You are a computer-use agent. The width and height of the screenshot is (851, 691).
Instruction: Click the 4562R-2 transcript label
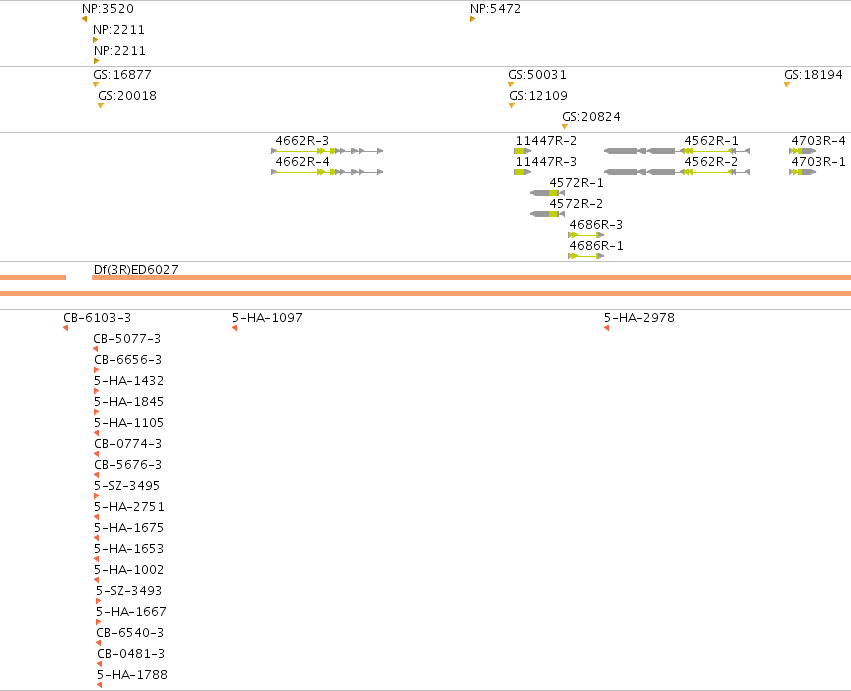point(711,162)
